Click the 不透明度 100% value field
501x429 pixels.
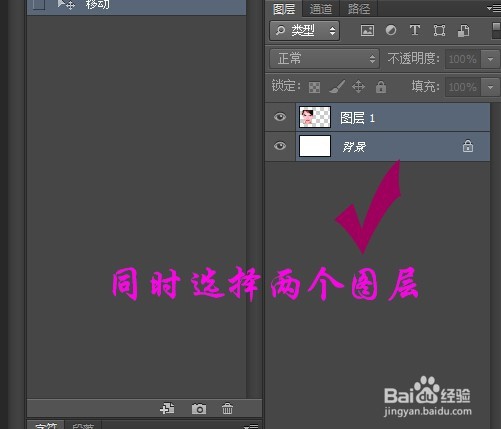point(463,59)
